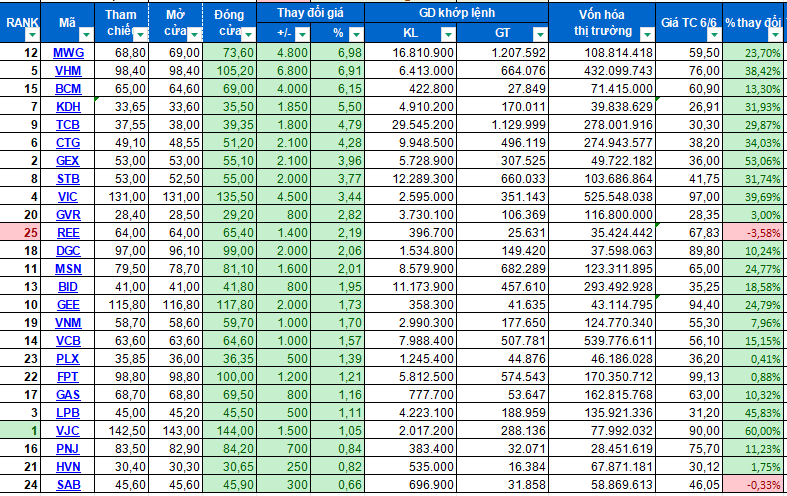787x496 pixels.
Task: Open the Mã column filter dropdown
Action: [x=86, y=35]
